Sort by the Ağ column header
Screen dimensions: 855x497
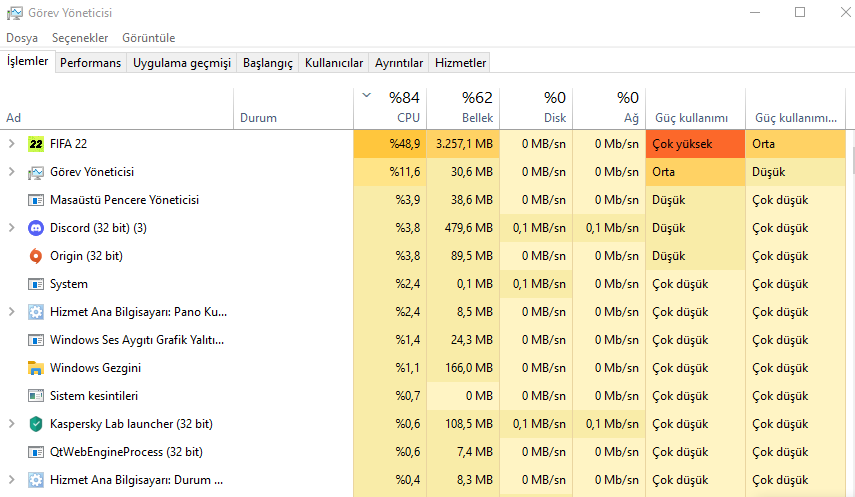click(x=609, y=109)
